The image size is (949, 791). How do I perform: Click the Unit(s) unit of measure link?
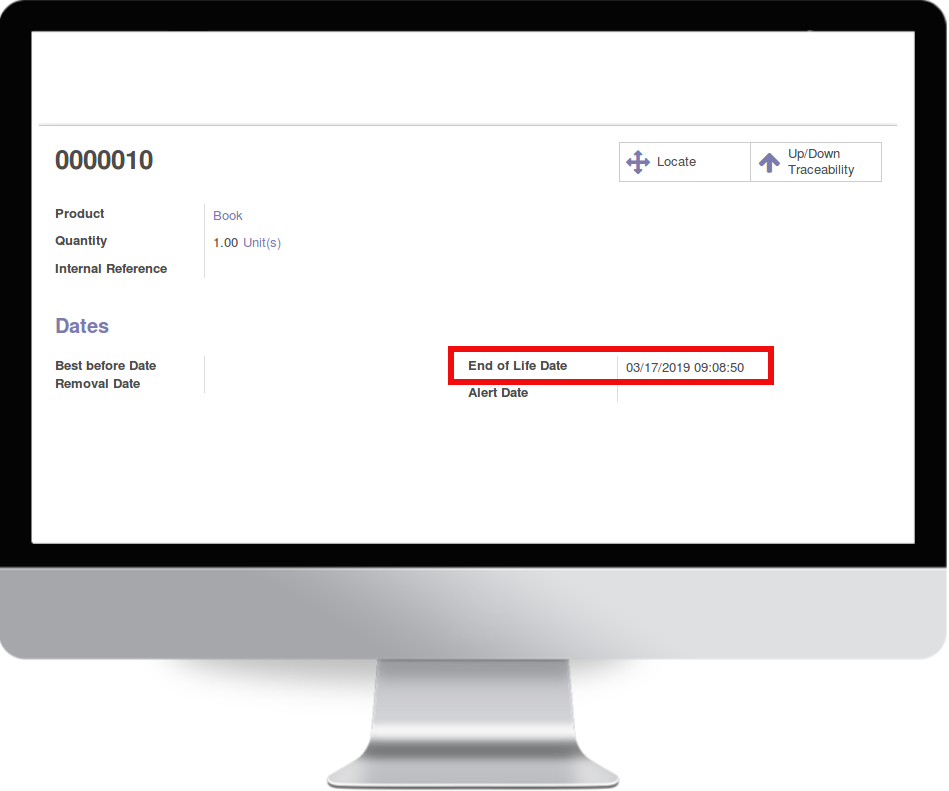coord(262,243)
